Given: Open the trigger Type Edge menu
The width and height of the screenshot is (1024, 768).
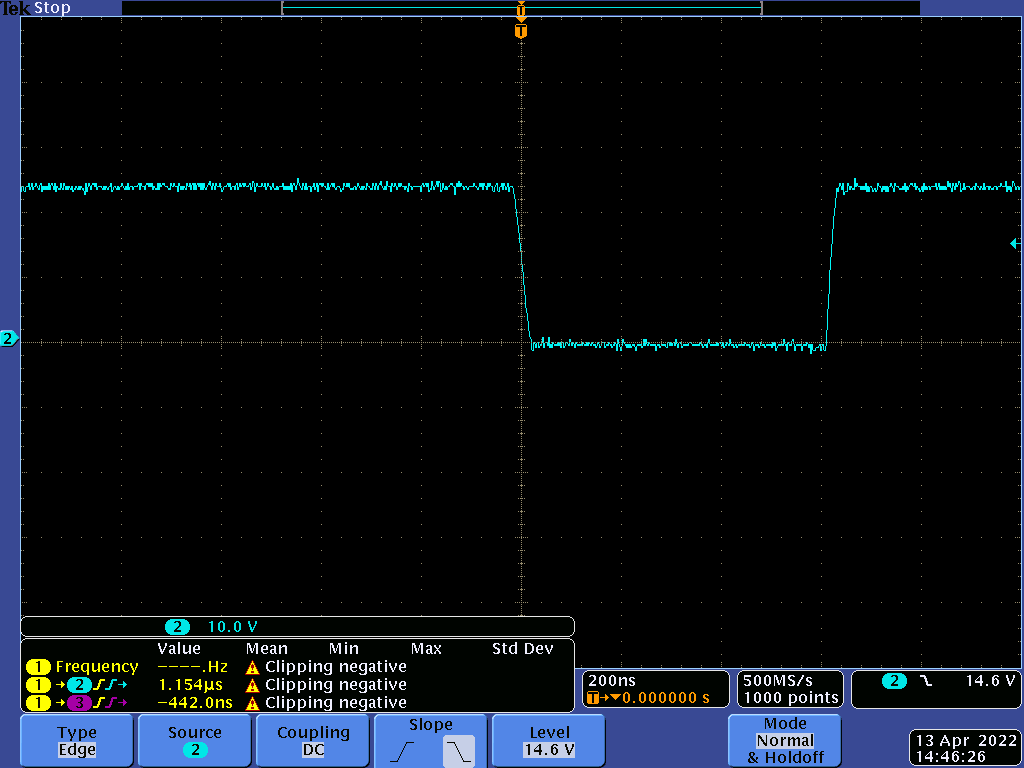Looking at the screenshot, I should coord(77,741).
